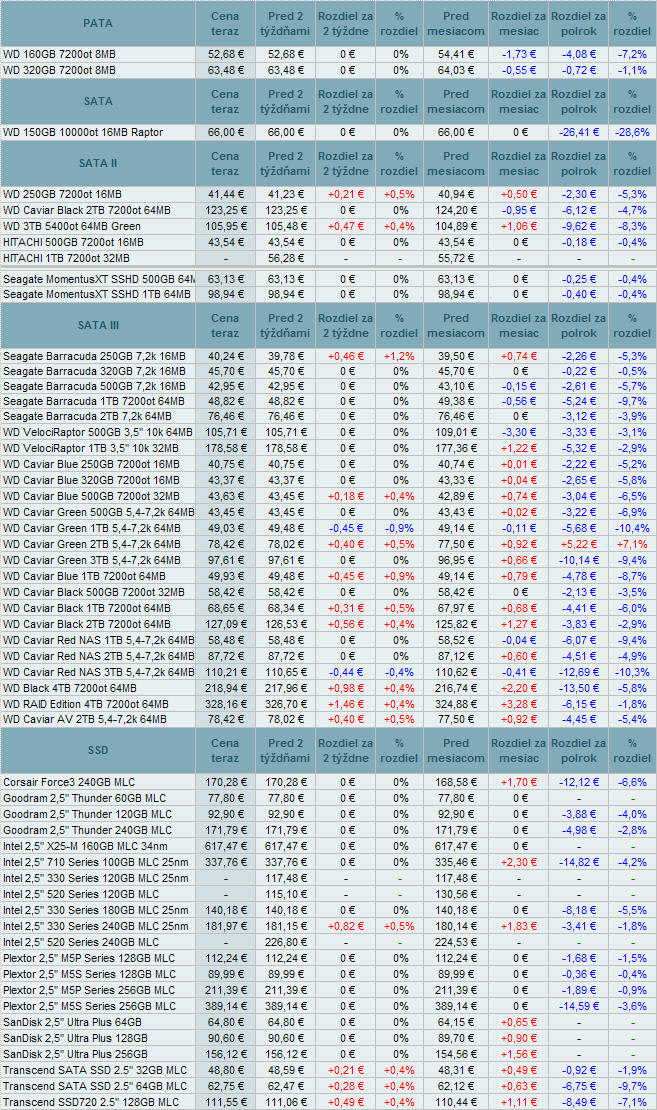Click the +7,1% difference cell
657x1110 pixels.
pyautogui.click(x=632, y=544)
